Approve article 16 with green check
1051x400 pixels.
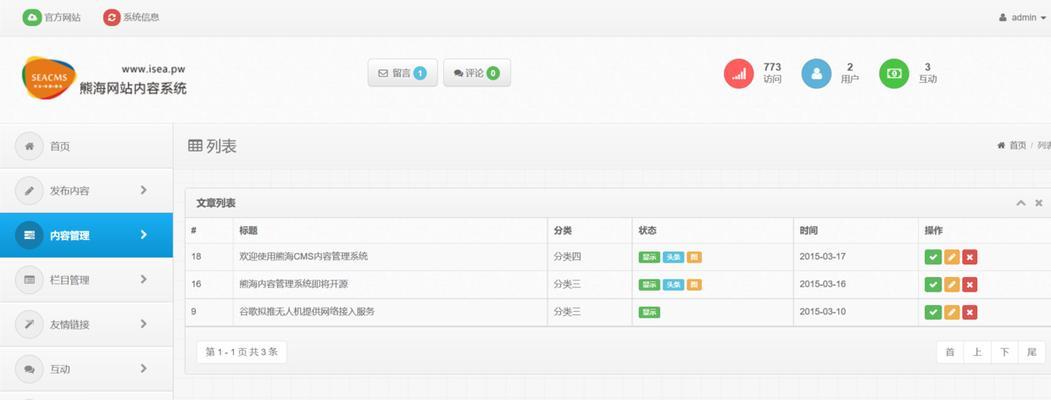(x=932, y=284)
